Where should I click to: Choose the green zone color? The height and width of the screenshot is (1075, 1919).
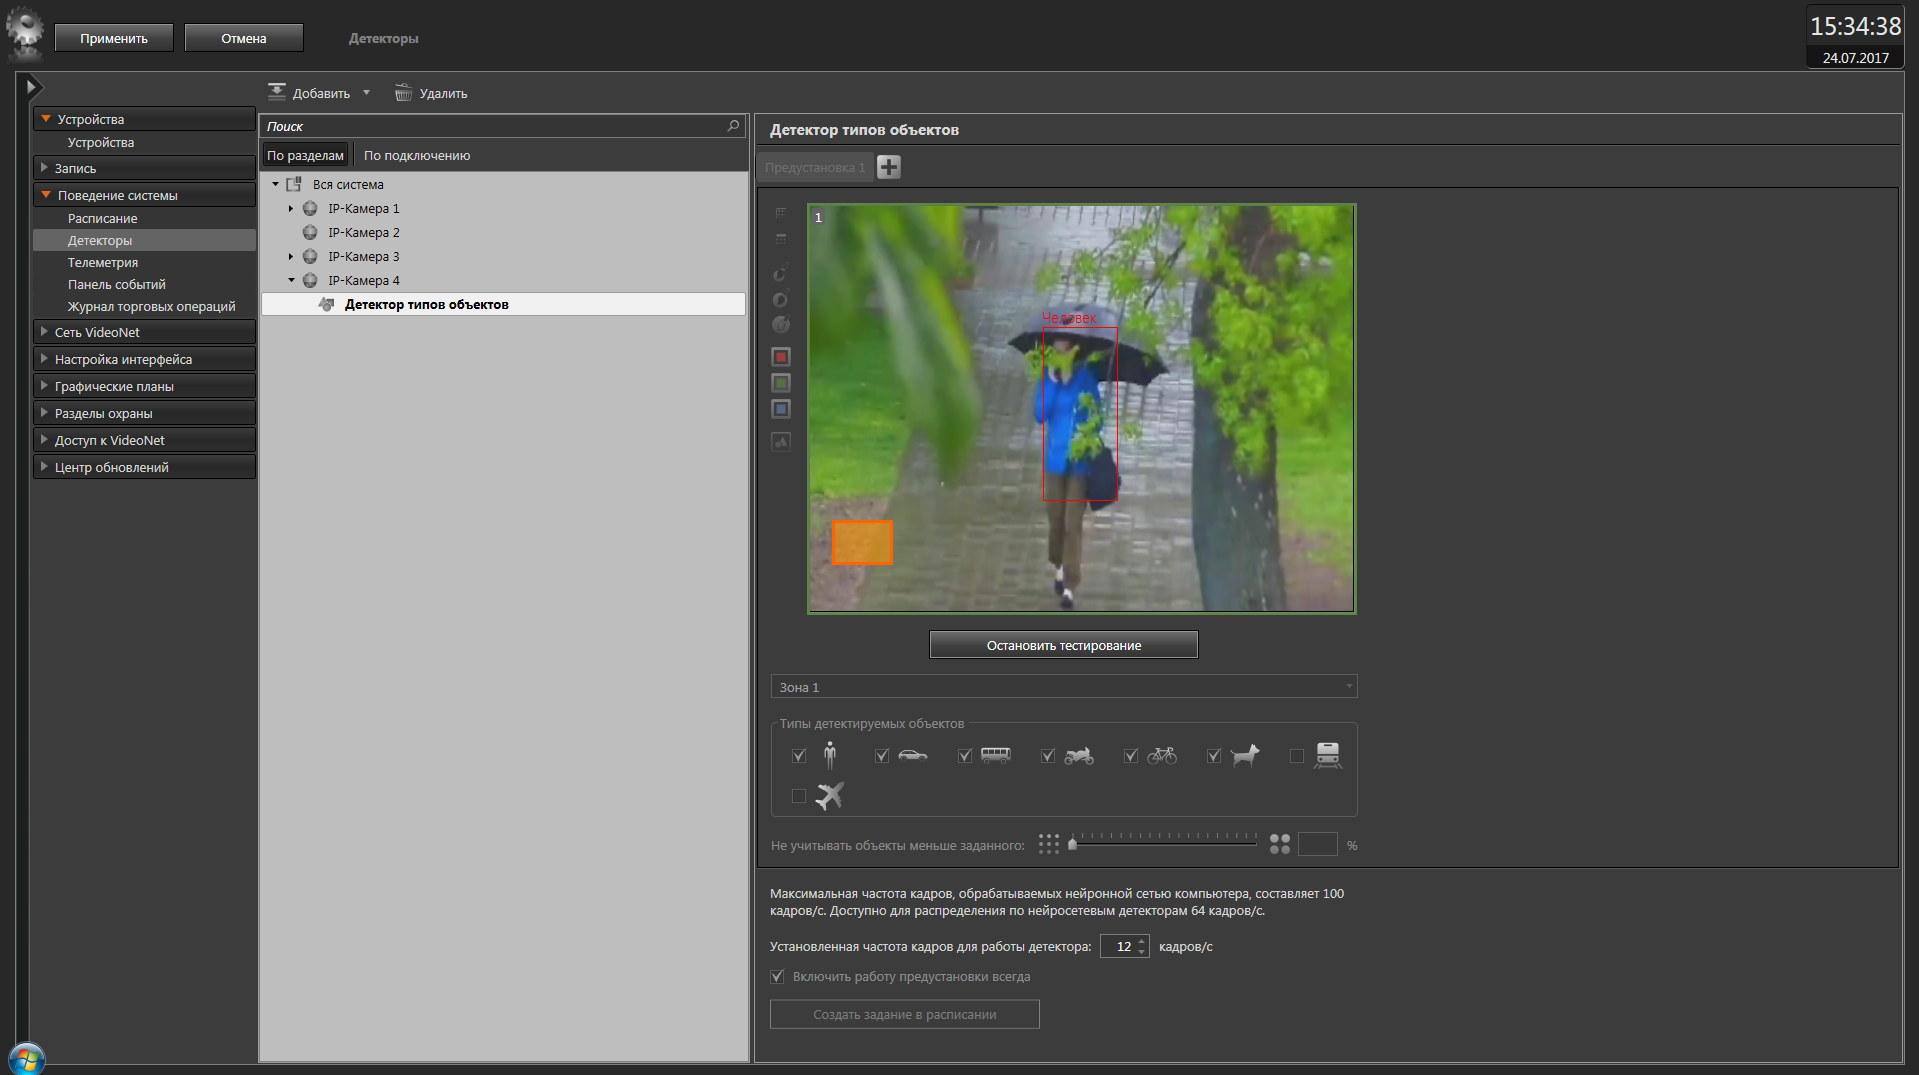pos(781,383)
